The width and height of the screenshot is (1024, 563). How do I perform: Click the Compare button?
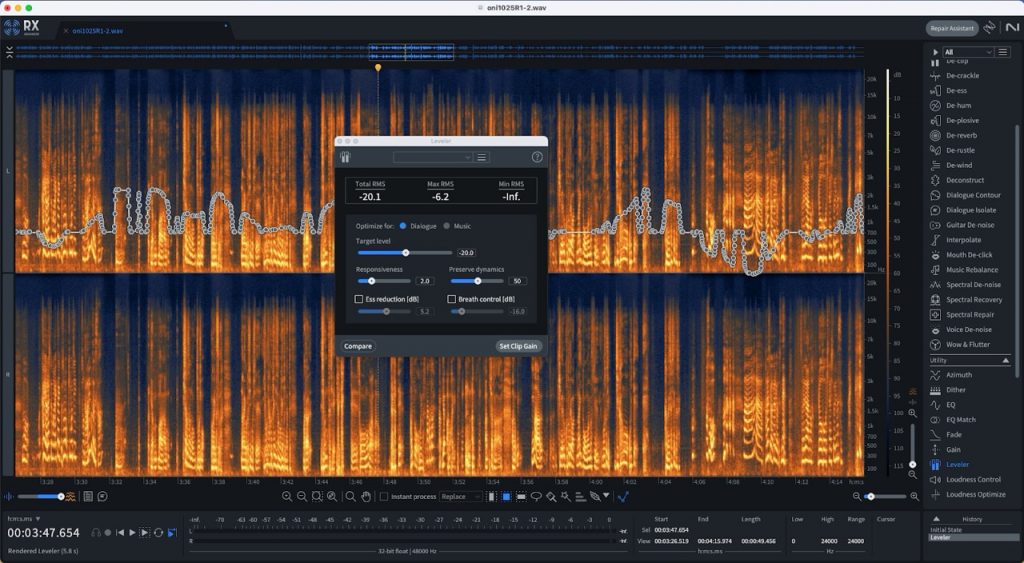click(358, 346)
